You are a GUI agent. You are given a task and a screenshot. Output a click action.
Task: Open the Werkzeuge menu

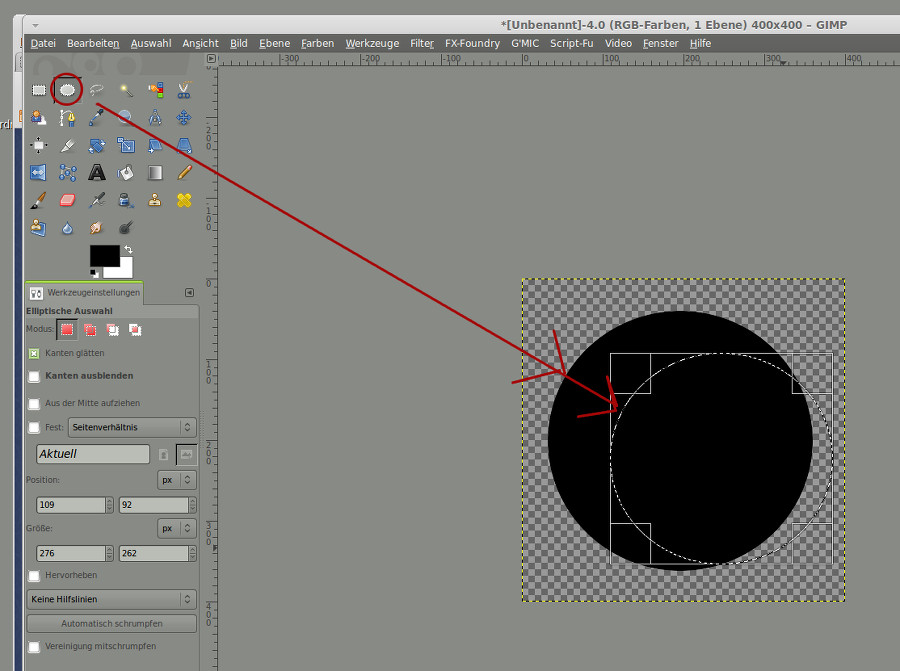pyautogui.click(x=372, y=43)
